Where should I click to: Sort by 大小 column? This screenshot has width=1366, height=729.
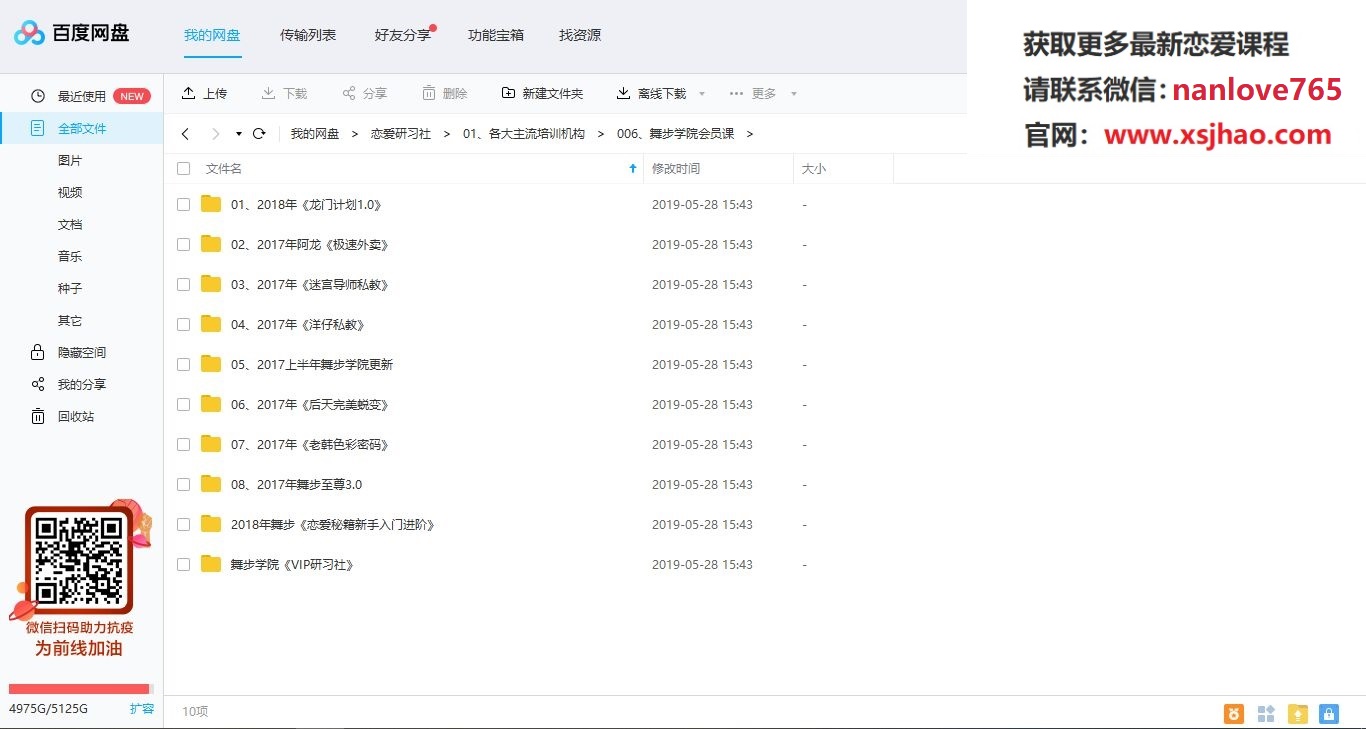click(x=814, y=169)
